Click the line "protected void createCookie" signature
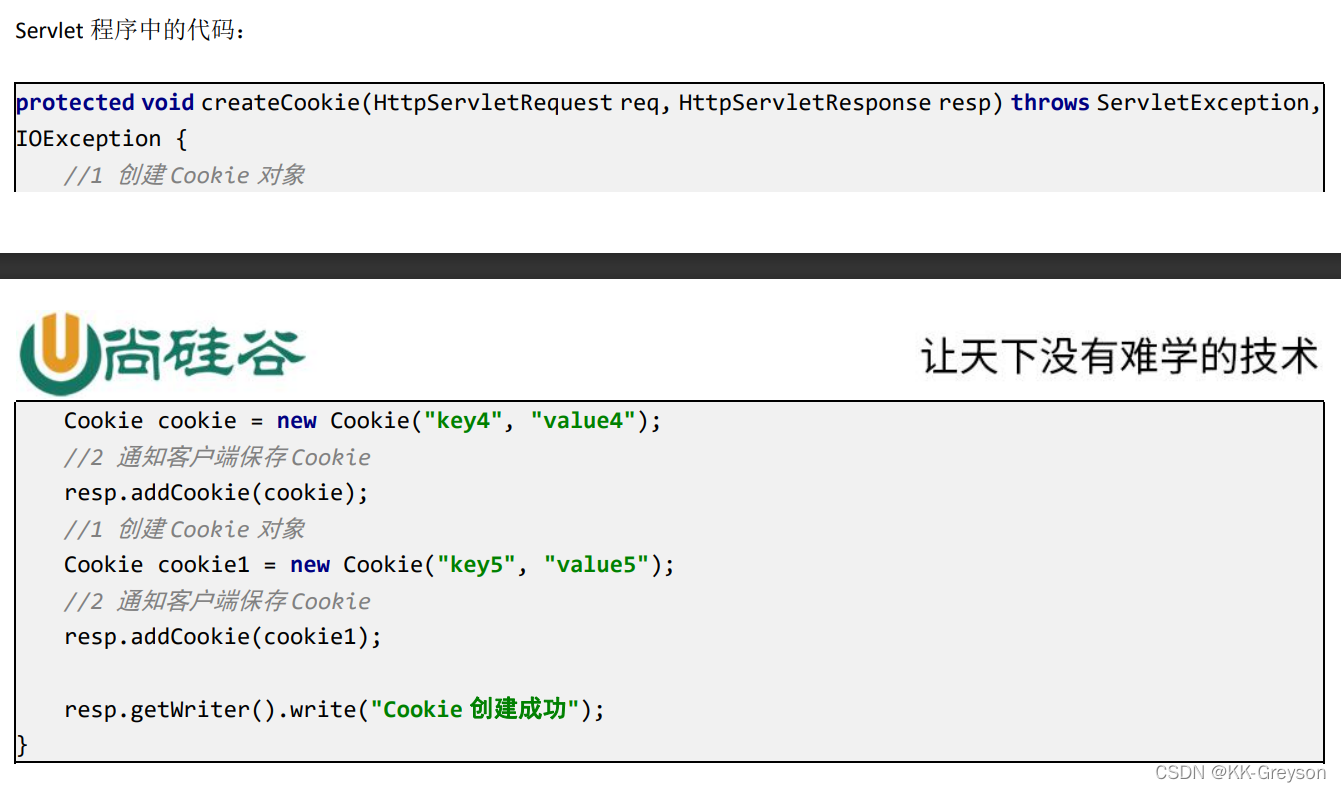This screenshot has width=1341, height=792. [x=669, y=102]
